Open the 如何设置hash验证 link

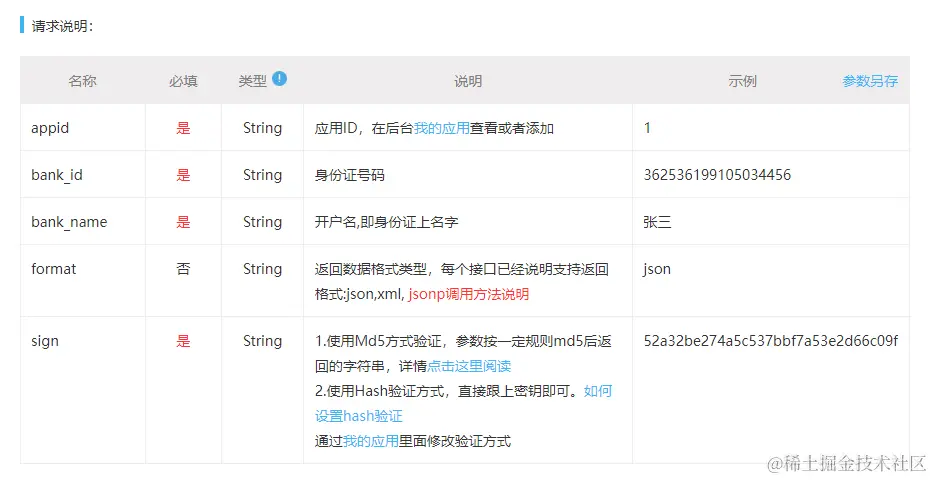(x=597, y=391)
